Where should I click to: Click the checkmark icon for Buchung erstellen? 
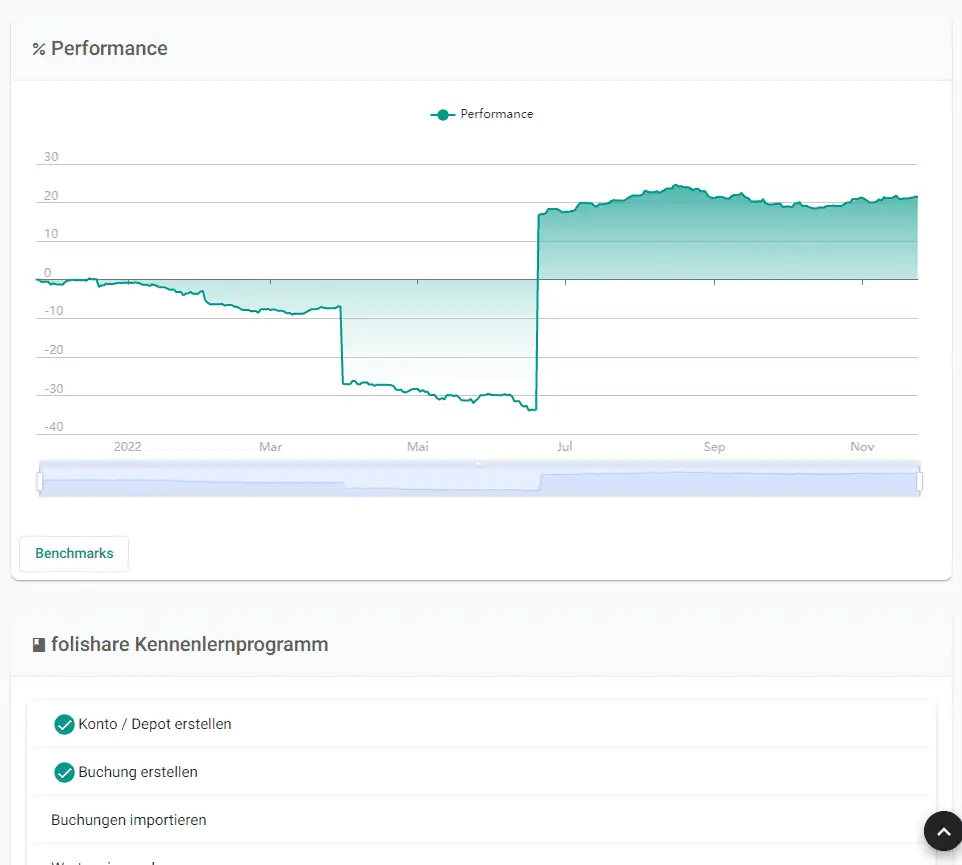coord(64,772)
